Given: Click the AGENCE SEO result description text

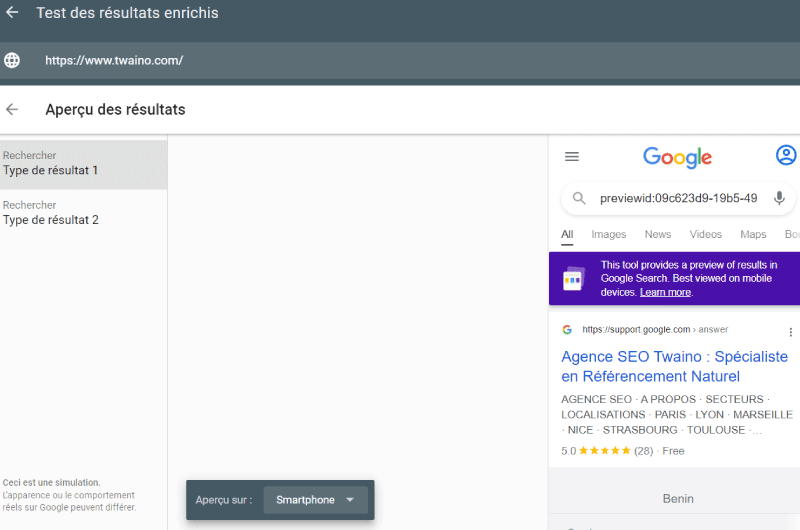Looking at the screenshot, I should [677, 415].
